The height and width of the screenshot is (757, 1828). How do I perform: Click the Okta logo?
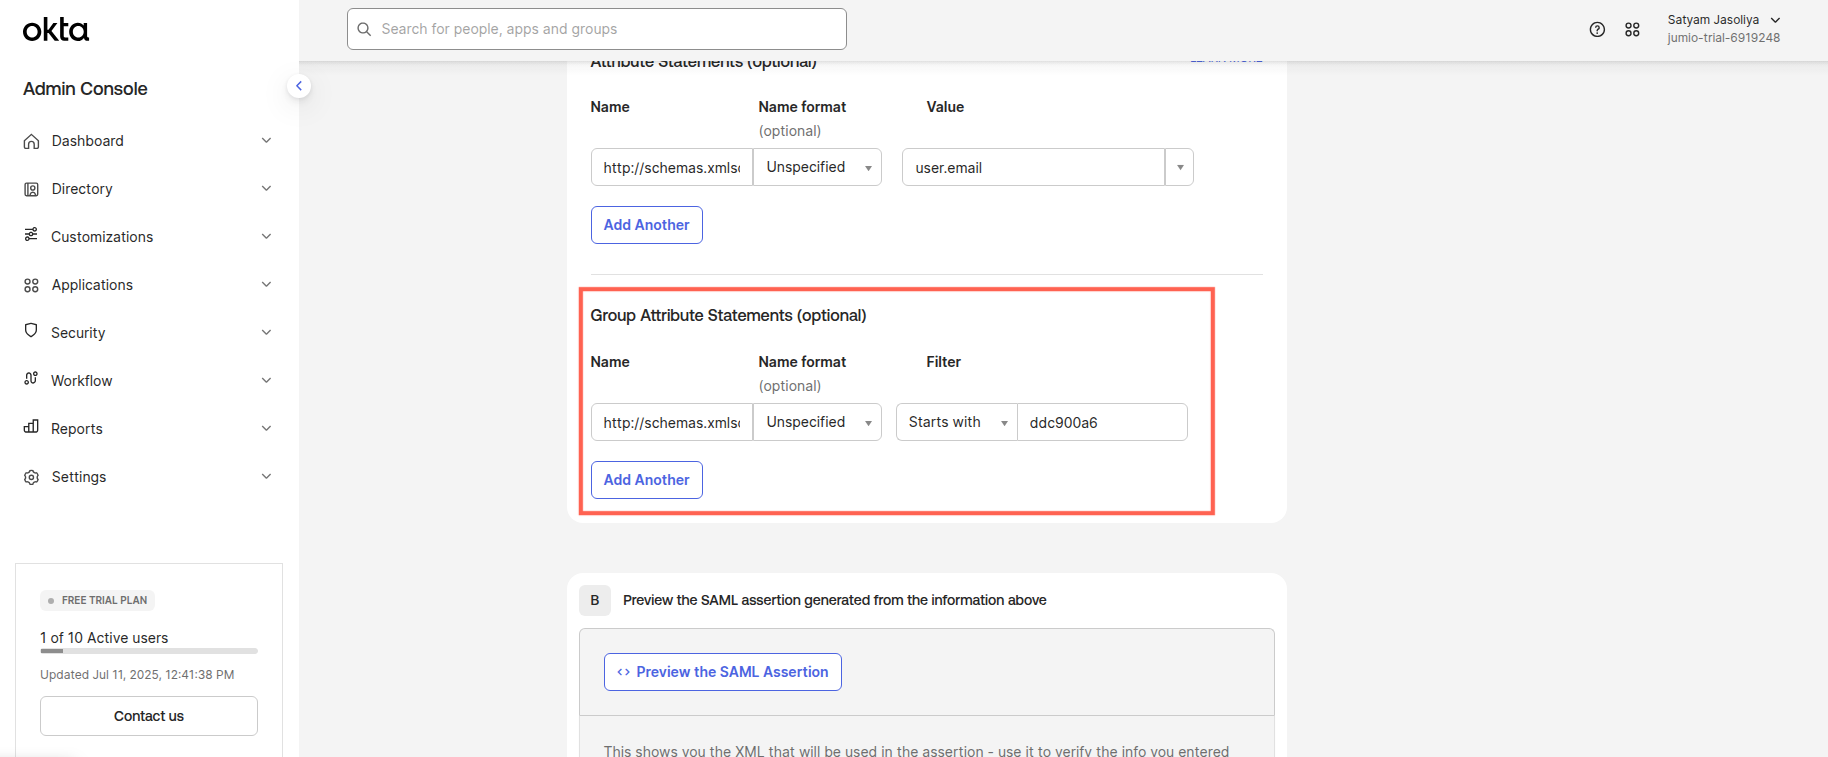[56, 30]
